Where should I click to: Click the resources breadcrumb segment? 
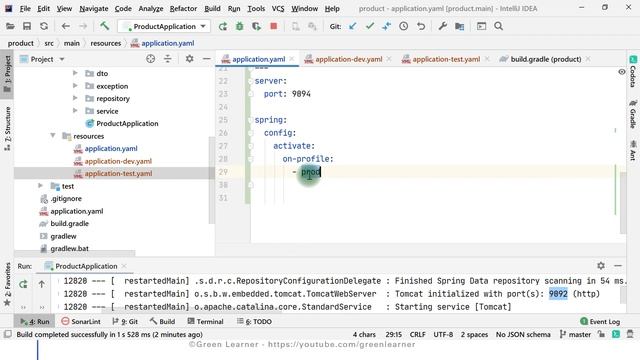tap(106, 43)
